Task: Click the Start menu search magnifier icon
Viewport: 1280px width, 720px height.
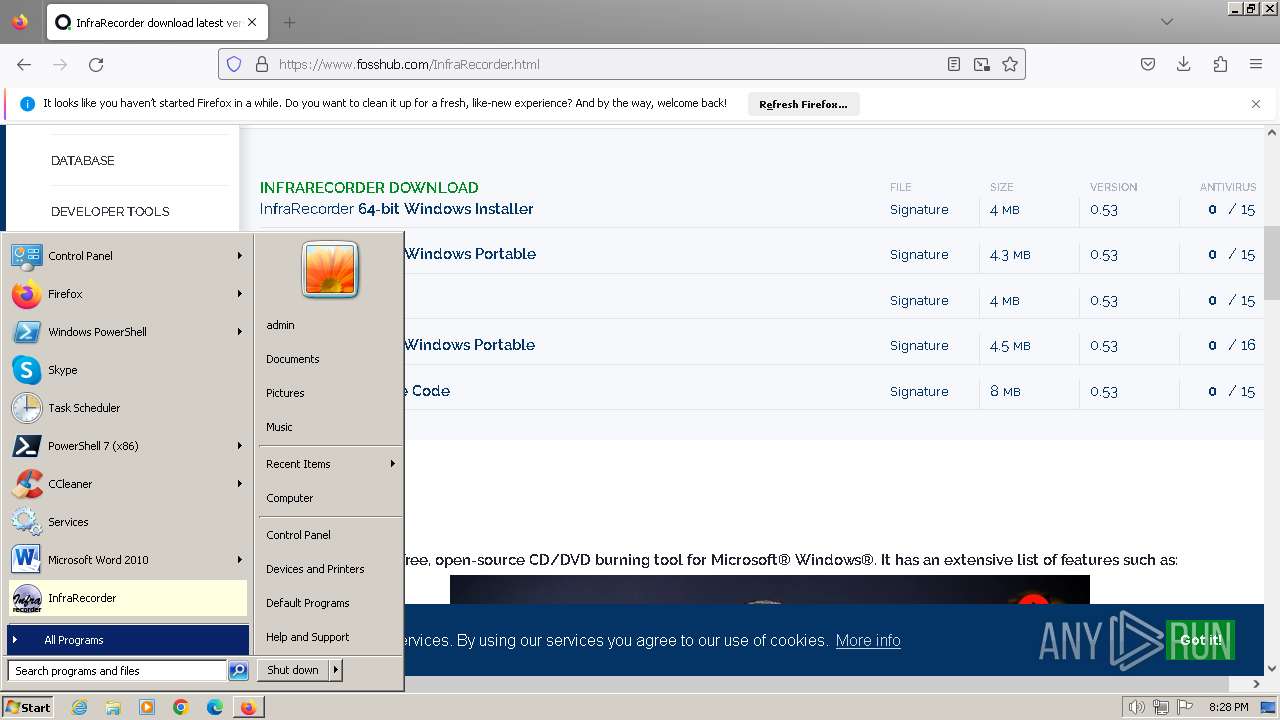Action: [238, 671]
